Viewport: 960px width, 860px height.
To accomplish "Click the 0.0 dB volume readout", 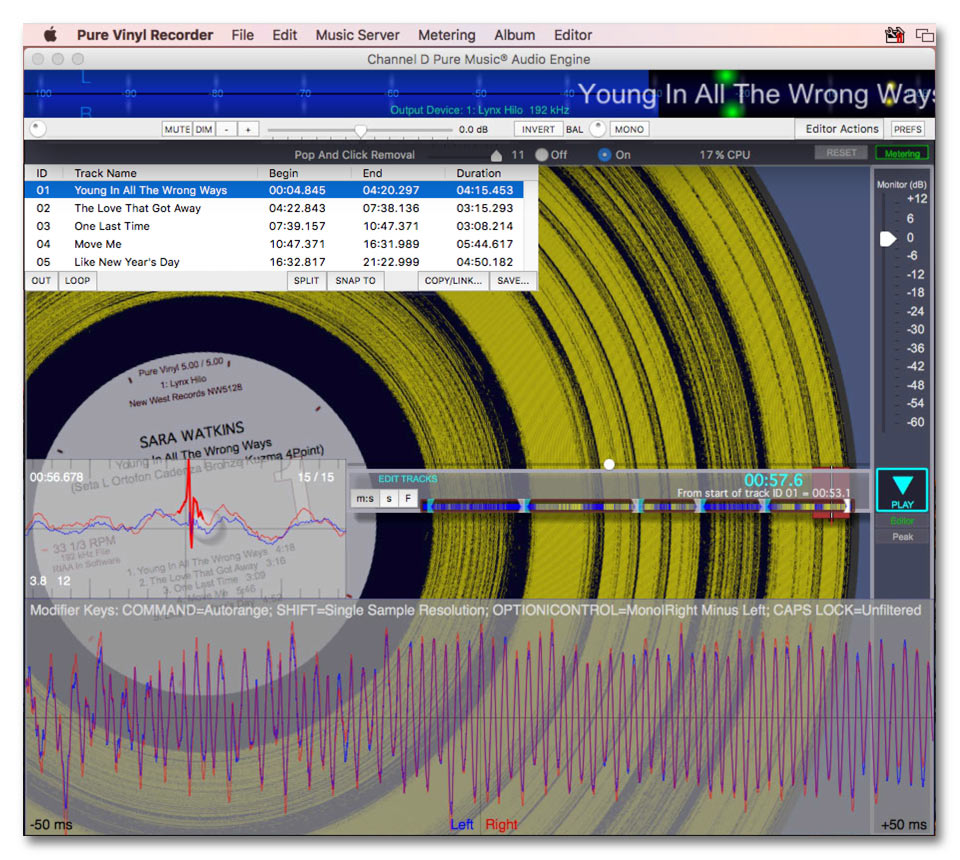I will click(x=473, y=129).
